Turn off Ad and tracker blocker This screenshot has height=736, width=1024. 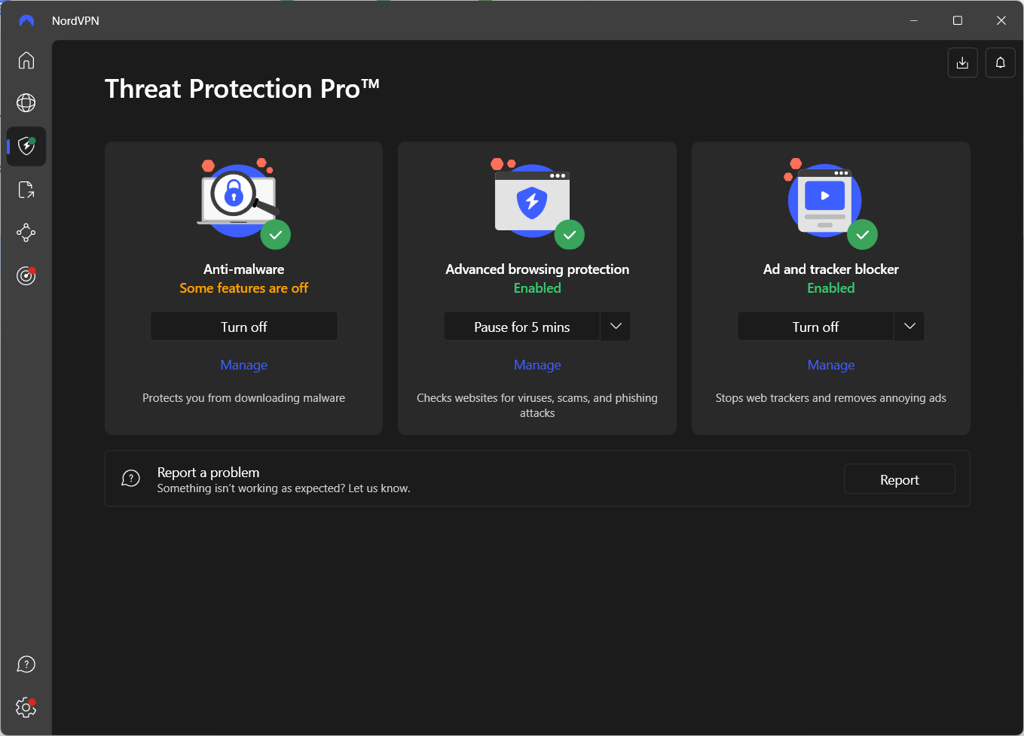point(816,327)
